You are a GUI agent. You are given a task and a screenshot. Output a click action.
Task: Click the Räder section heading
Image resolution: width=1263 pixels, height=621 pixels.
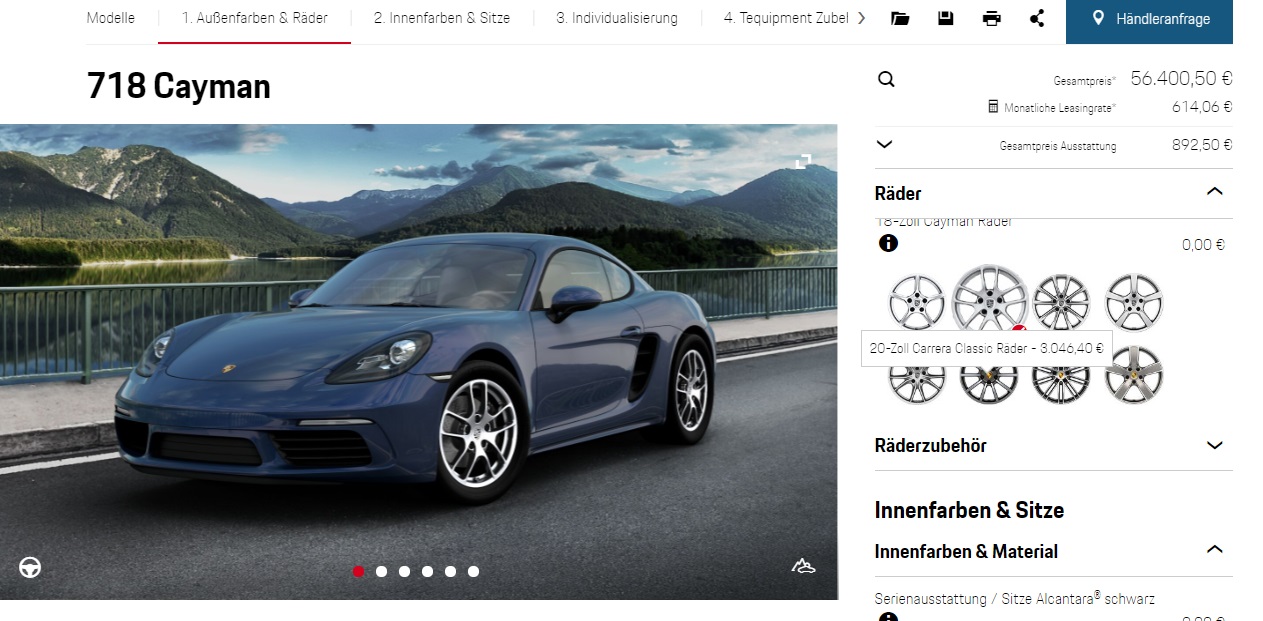[x=898, y=193]
